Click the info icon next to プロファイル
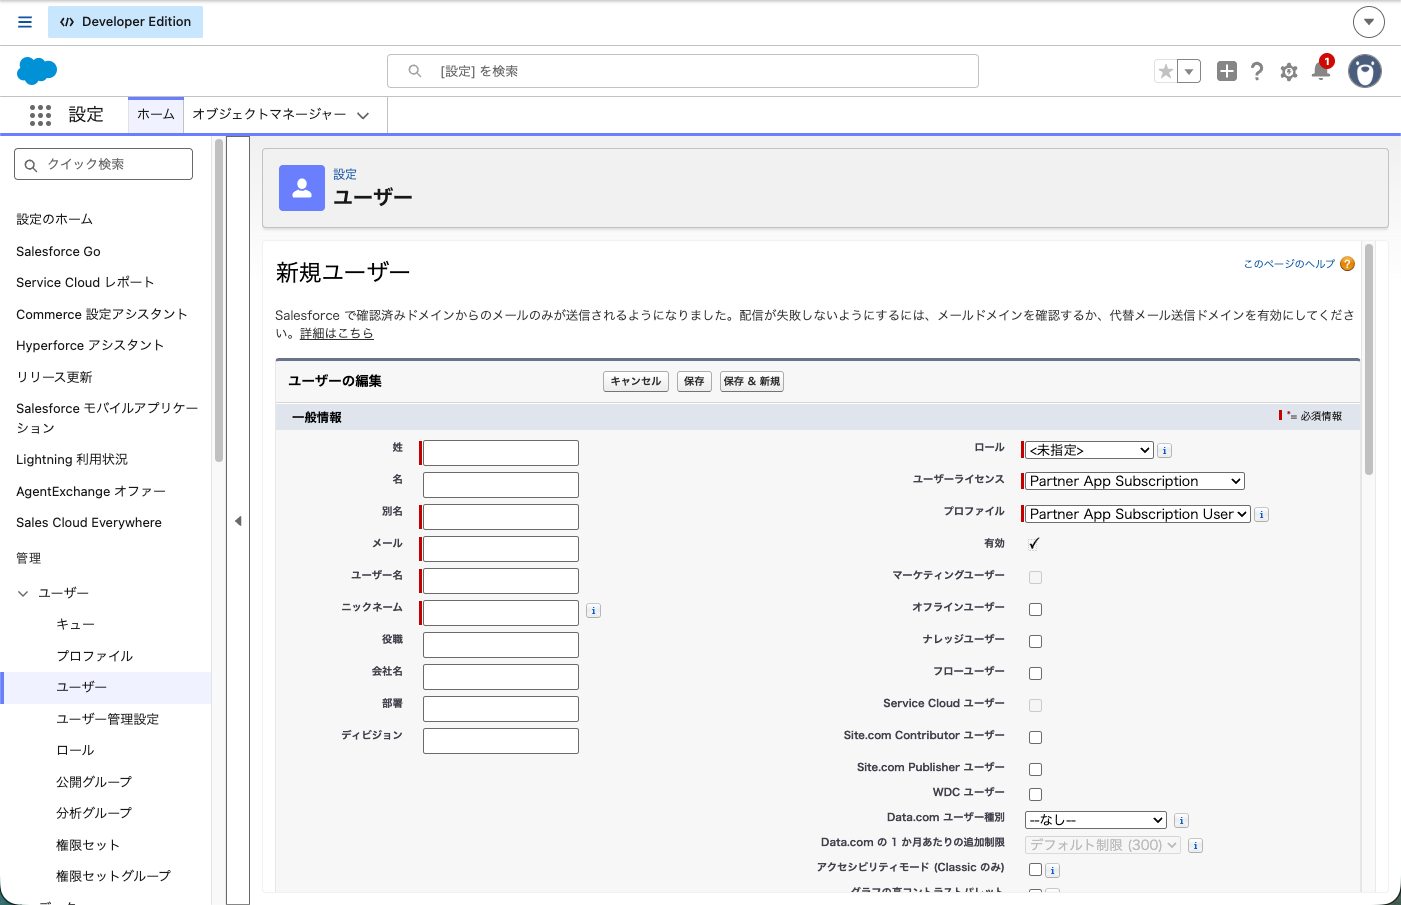 point(1262,514)
